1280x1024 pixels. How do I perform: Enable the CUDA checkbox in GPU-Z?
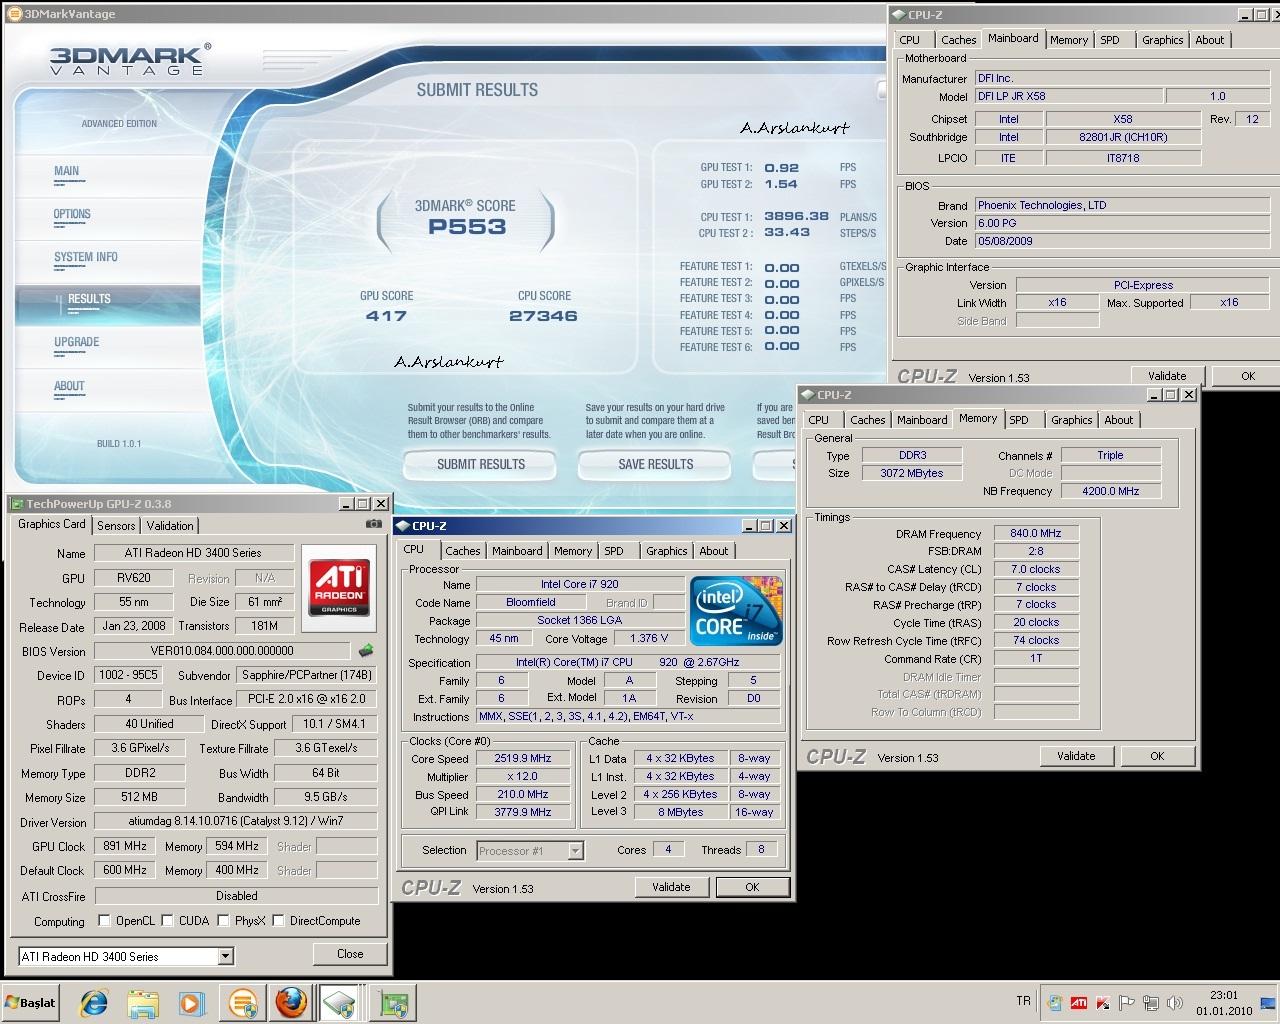[167, 920]
